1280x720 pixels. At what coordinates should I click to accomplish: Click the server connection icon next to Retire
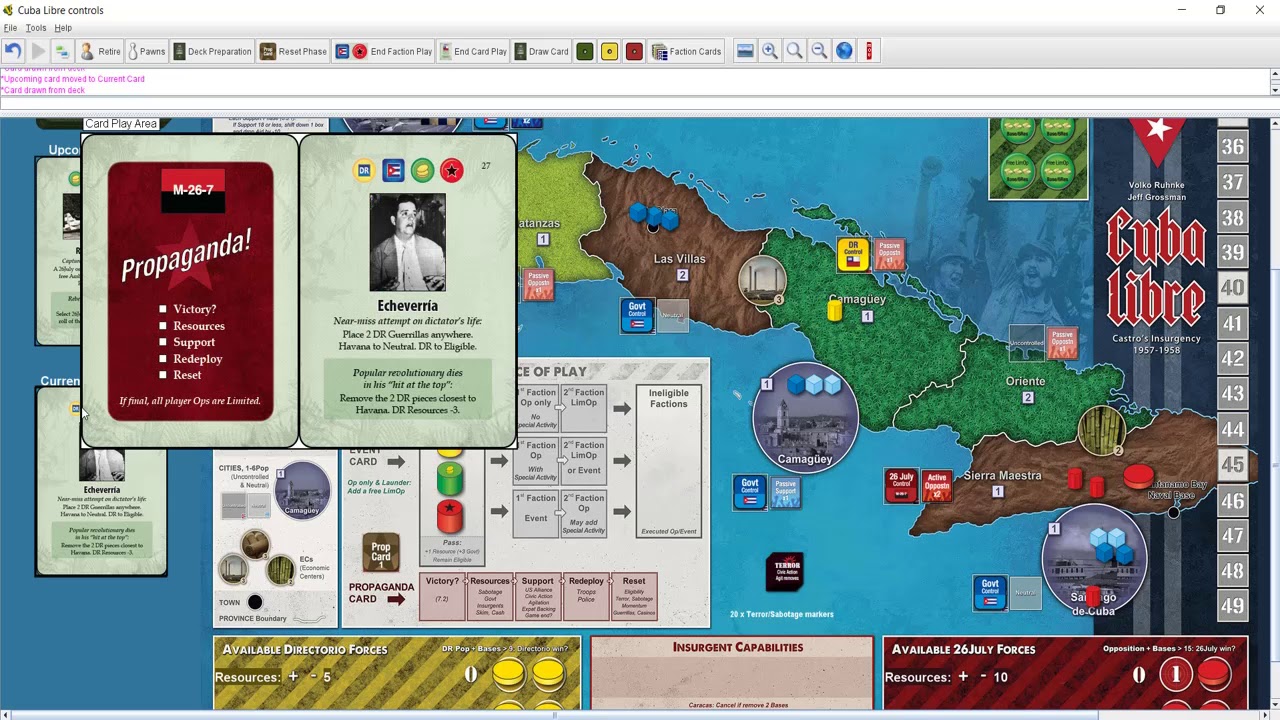point(62,51)
